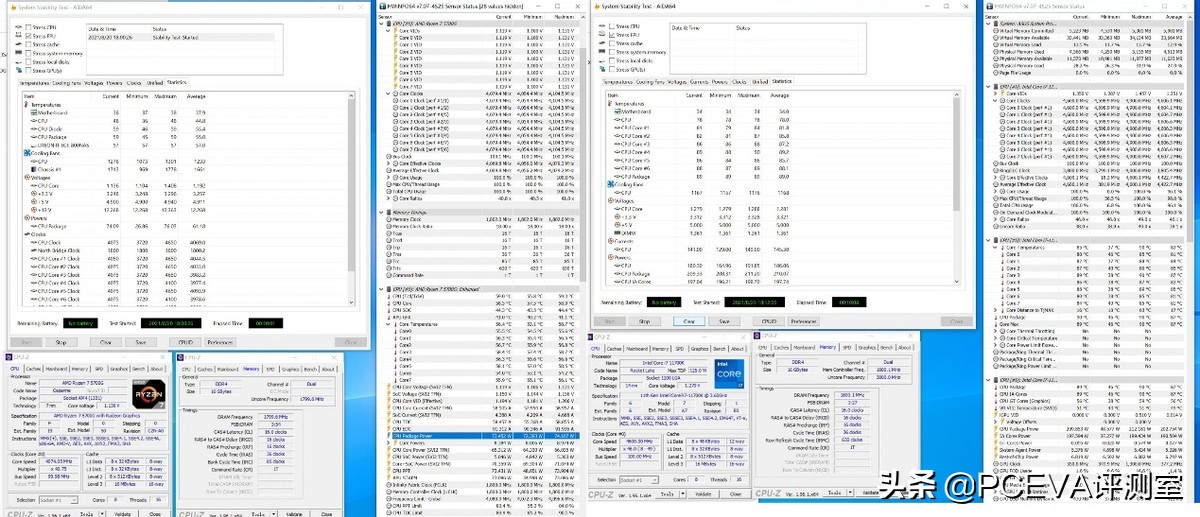Click Cooling Fans icon above Chassis #1 row
1200x517 pixels.
pyautogui.click(x=27, y=152)
